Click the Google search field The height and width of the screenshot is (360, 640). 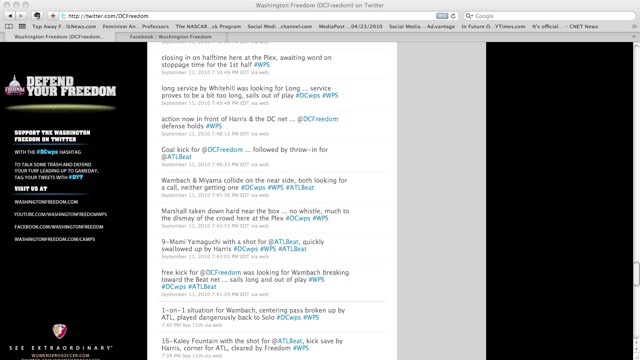point(549,16)
